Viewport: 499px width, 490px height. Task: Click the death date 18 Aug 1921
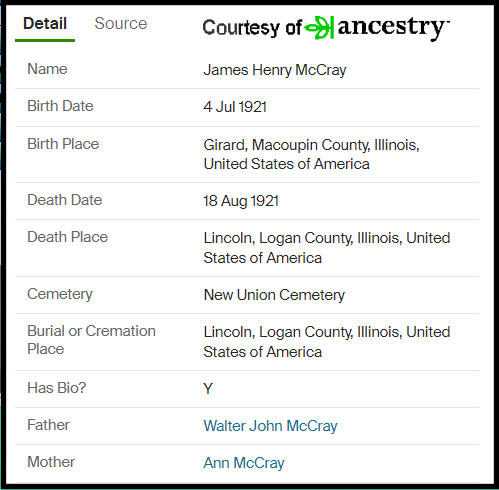coord(241,201)
